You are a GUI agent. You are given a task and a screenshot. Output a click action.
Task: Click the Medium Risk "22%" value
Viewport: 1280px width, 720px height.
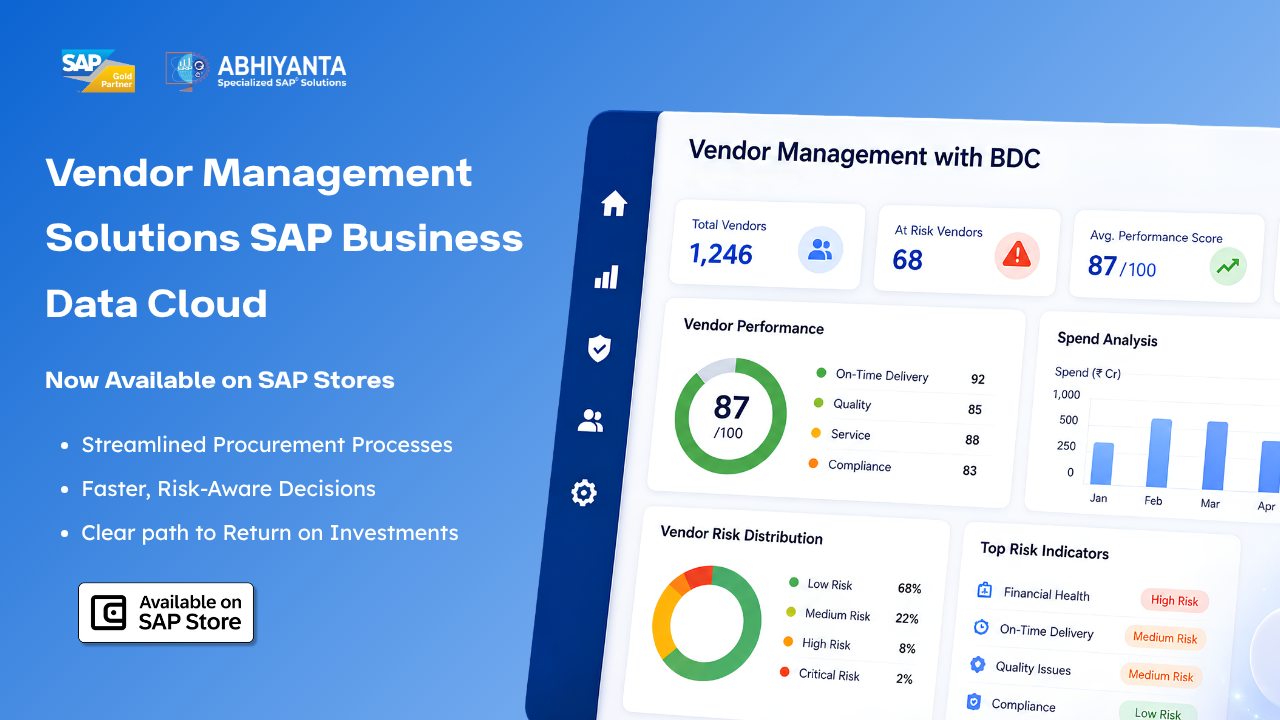907,619
